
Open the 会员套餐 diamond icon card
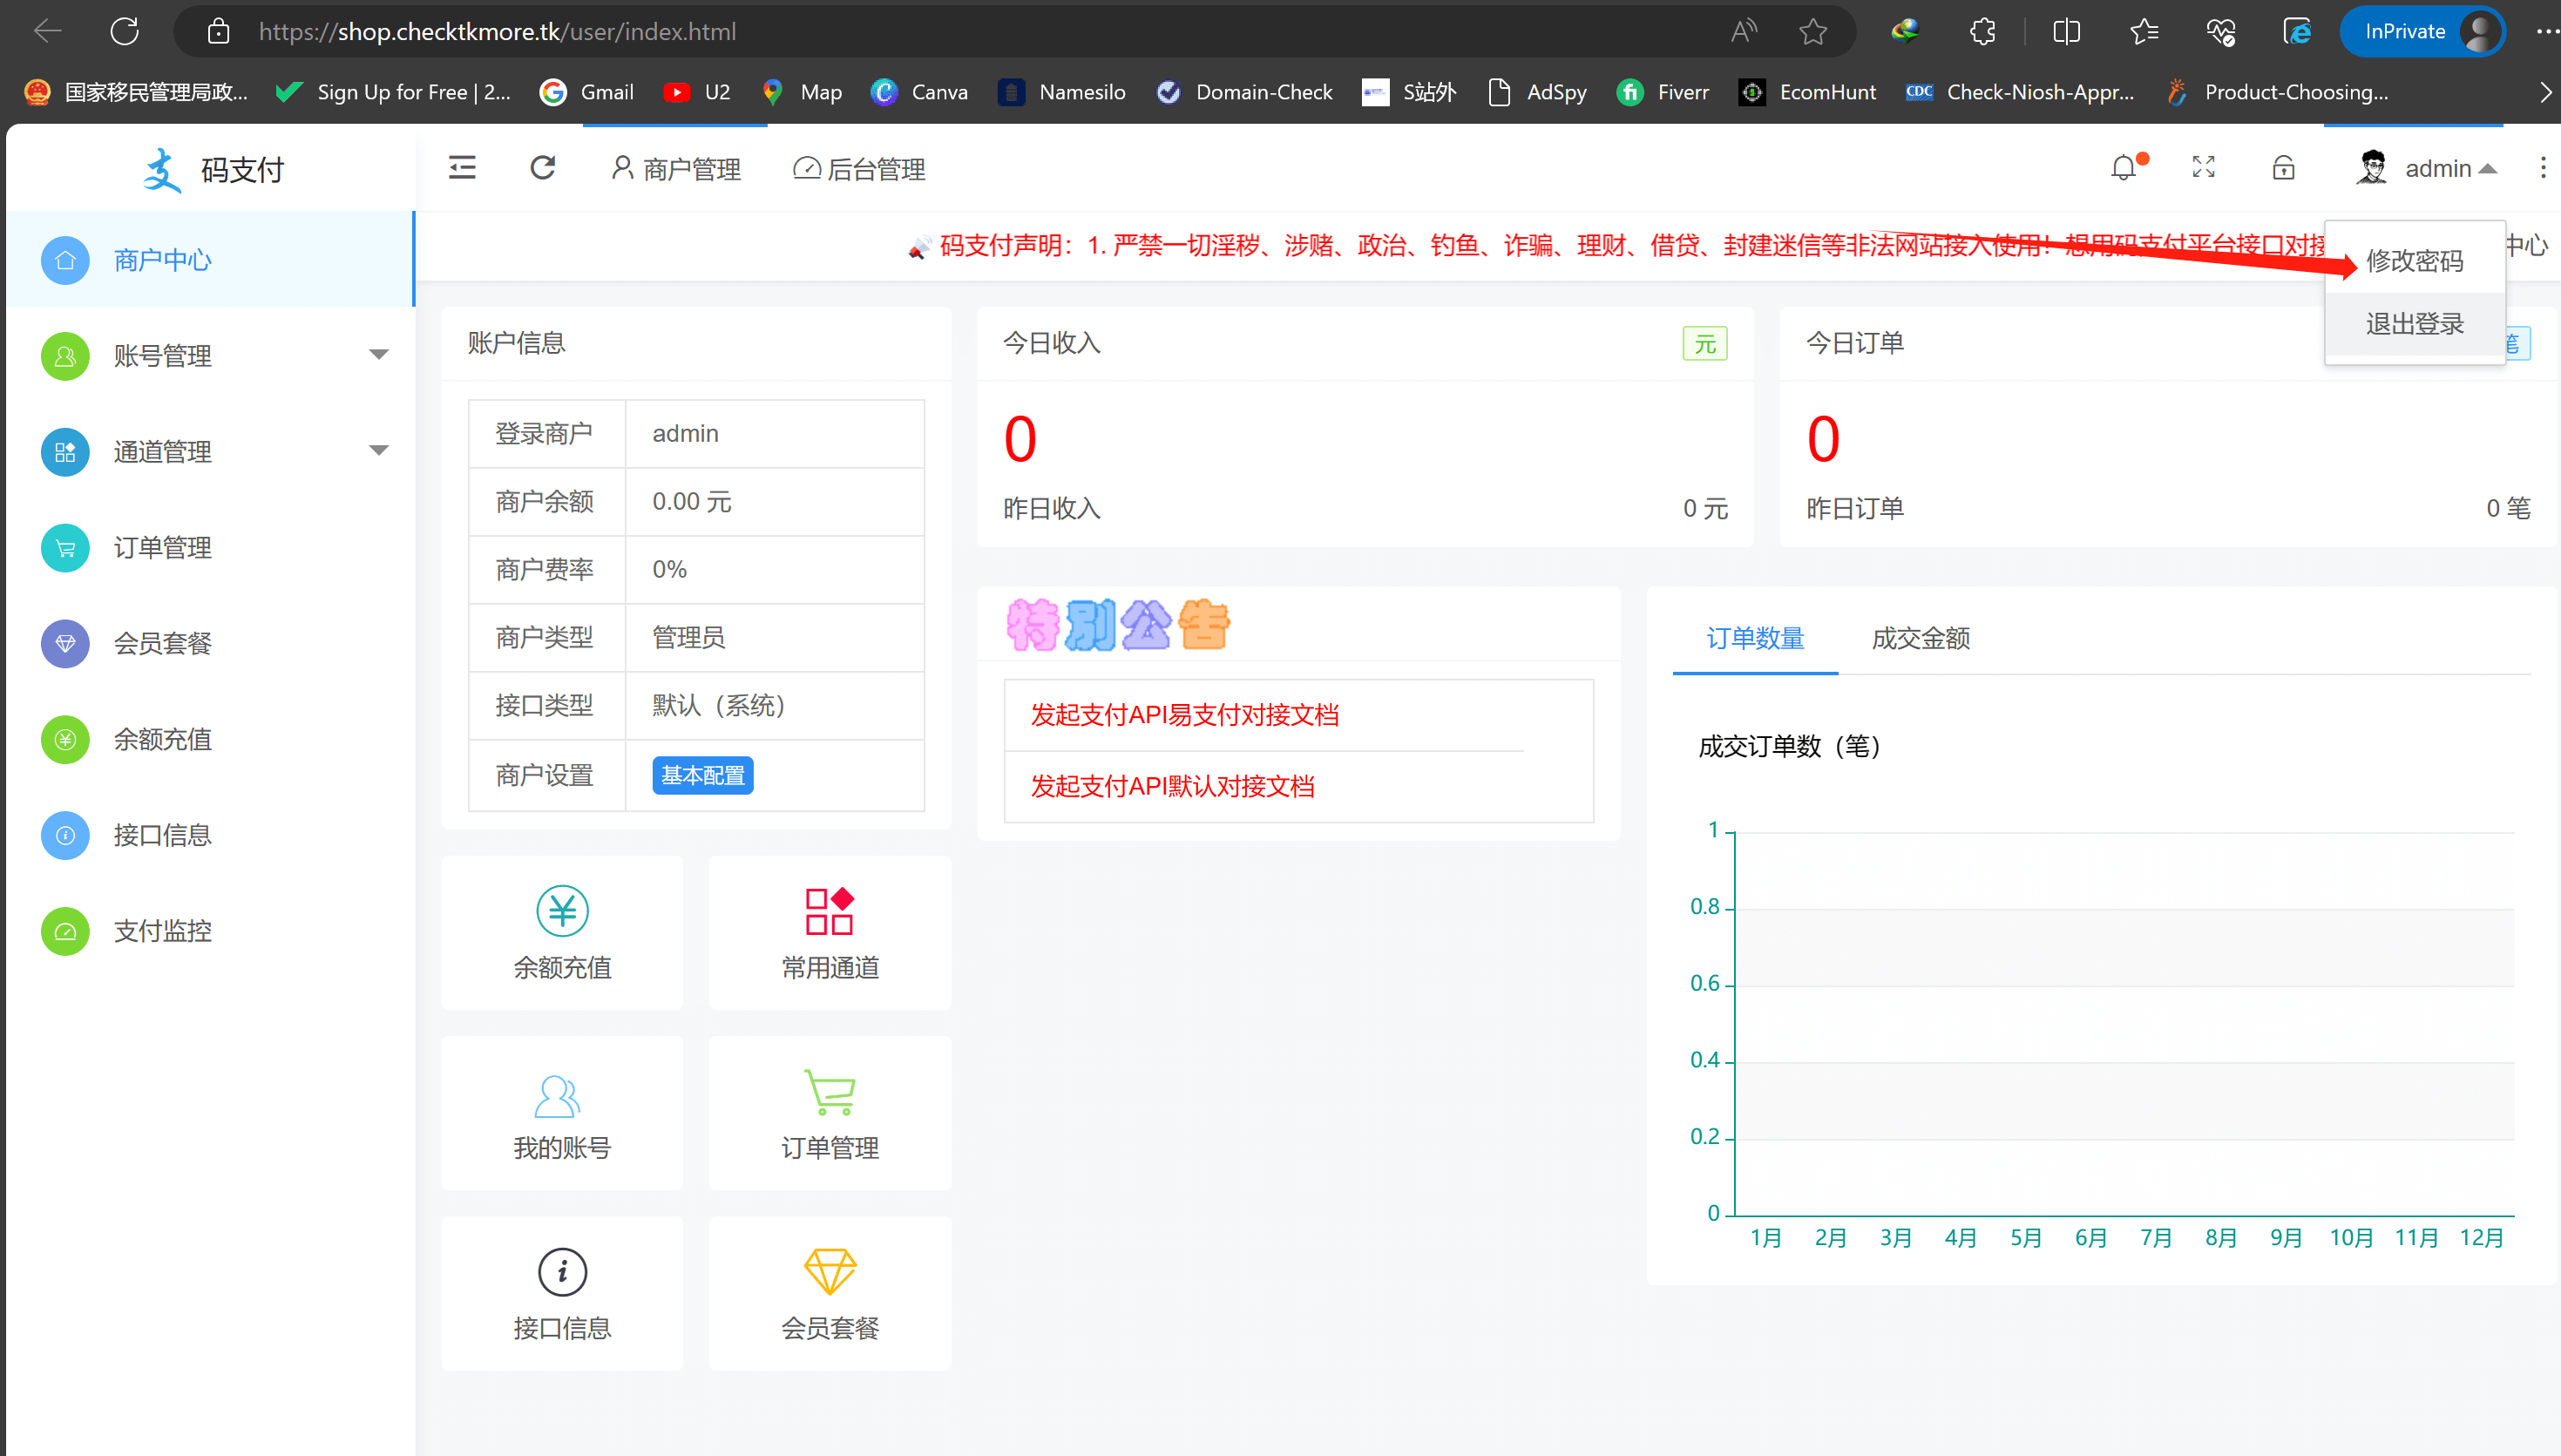pyautogui.click(x=830, y=1293)
